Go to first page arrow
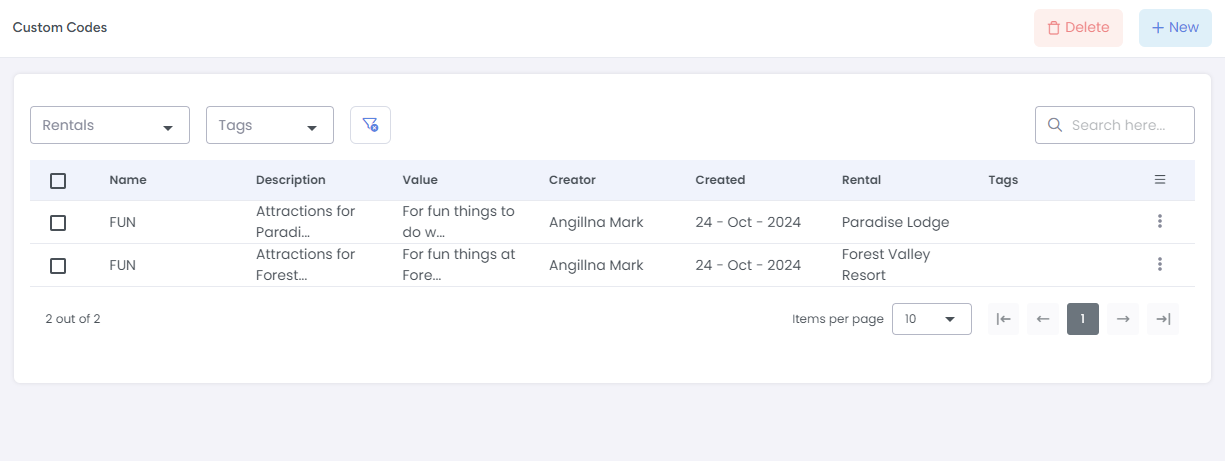1225x461 pixels. coord(1003,319)
